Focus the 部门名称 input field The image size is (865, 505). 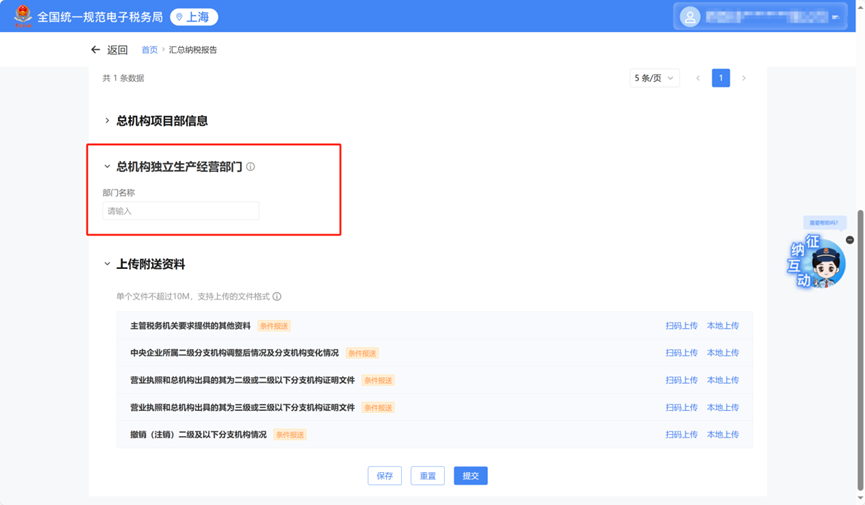click(x=181, y=211)
